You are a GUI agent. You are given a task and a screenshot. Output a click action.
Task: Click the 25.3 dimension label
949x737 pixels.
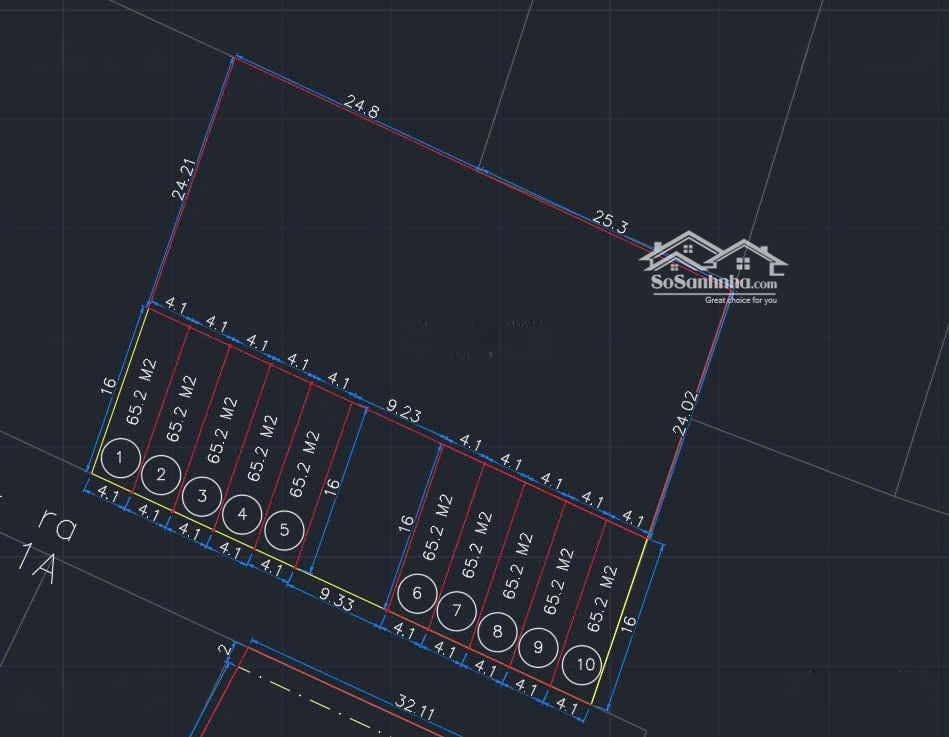[610, 222]
